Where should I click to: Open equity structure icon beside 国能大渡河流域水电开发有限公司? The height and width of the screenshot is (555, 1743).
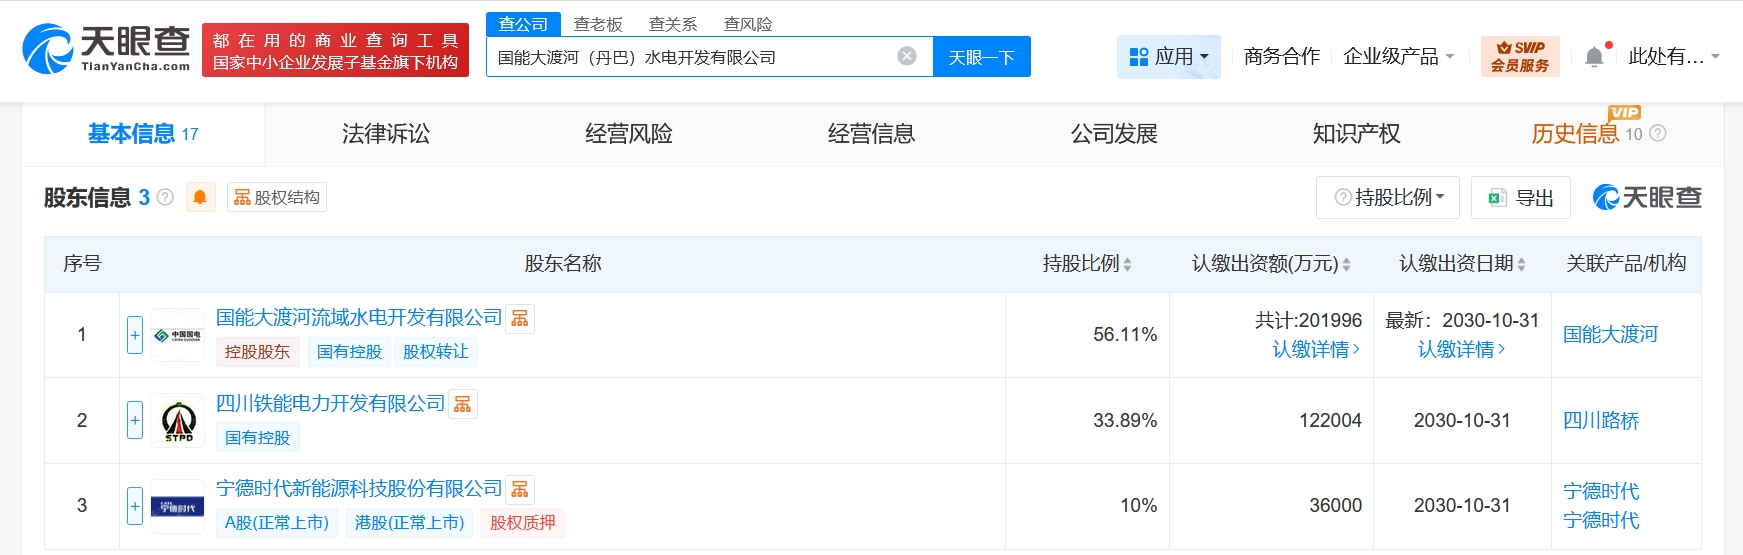tap(520, 318)
